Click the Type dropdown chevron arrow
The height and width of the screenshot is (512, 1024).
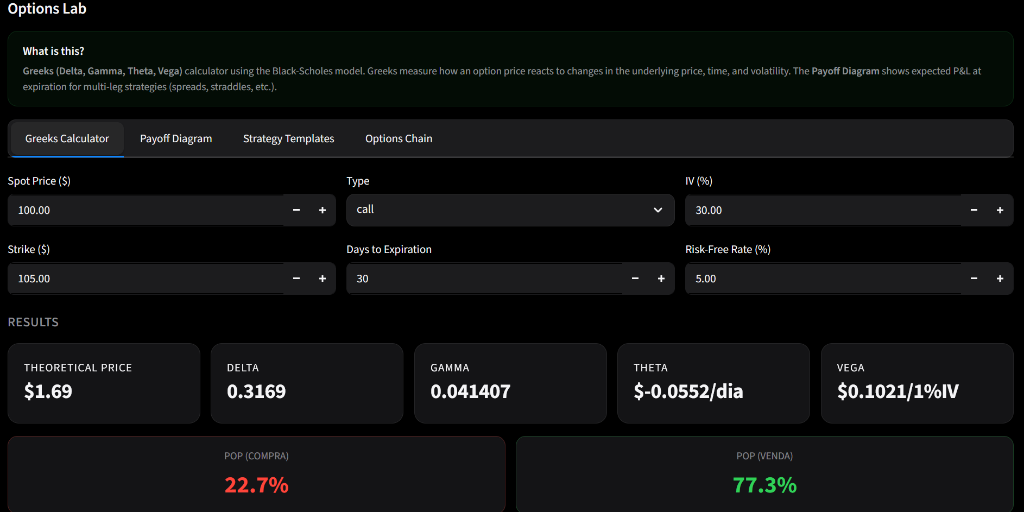point(657,210)
